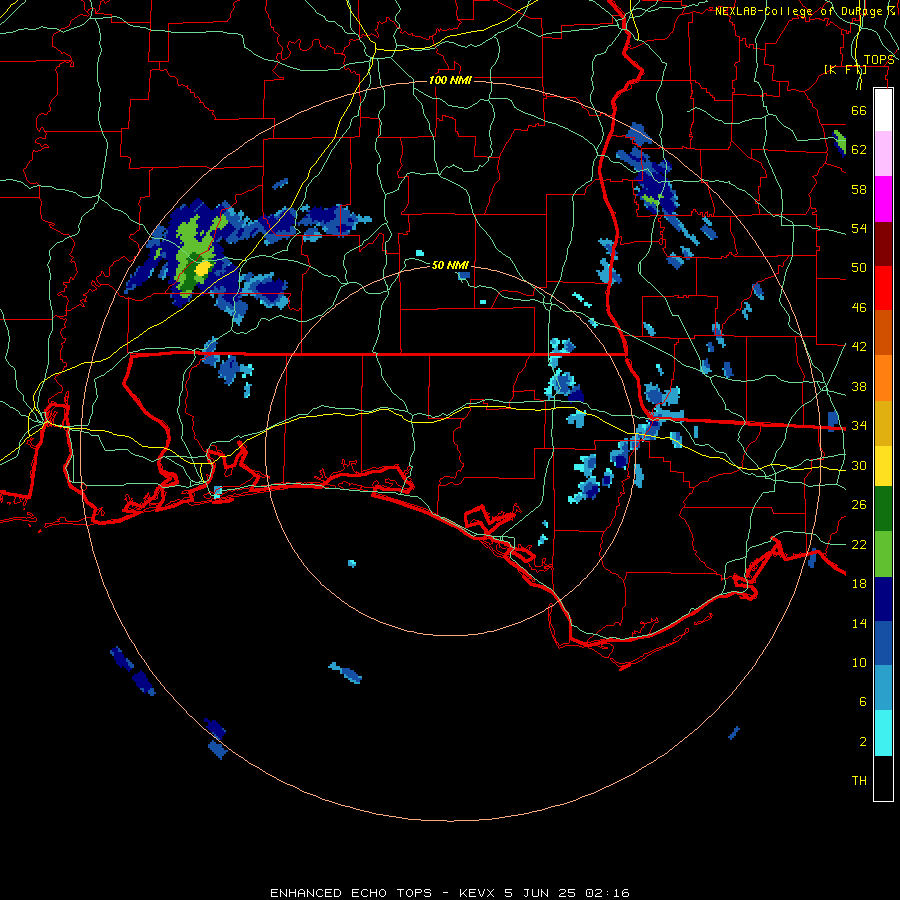Click the 'KEVX' radar site identifier
The height and width of the screenshot is (900, 900).
click(x=479, y=893)
